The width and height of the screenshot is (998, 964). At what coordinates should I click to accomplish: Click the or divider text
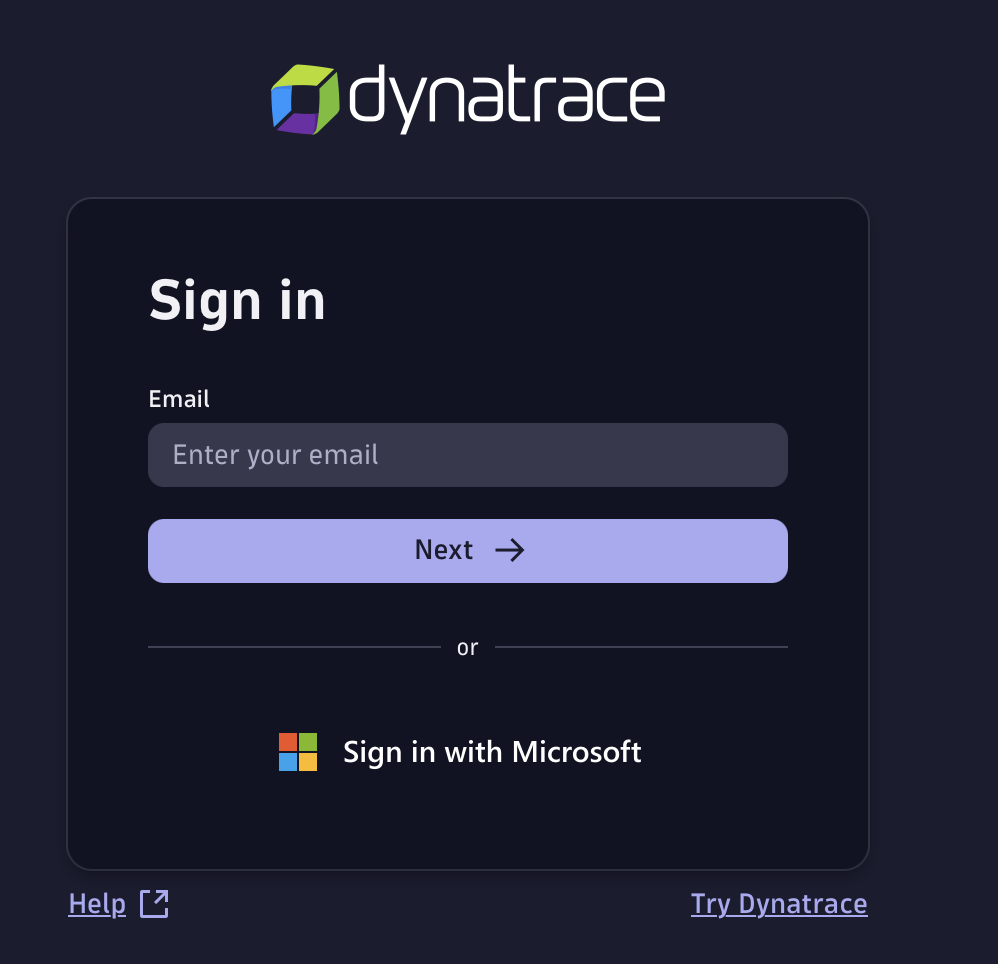point(467,647)
